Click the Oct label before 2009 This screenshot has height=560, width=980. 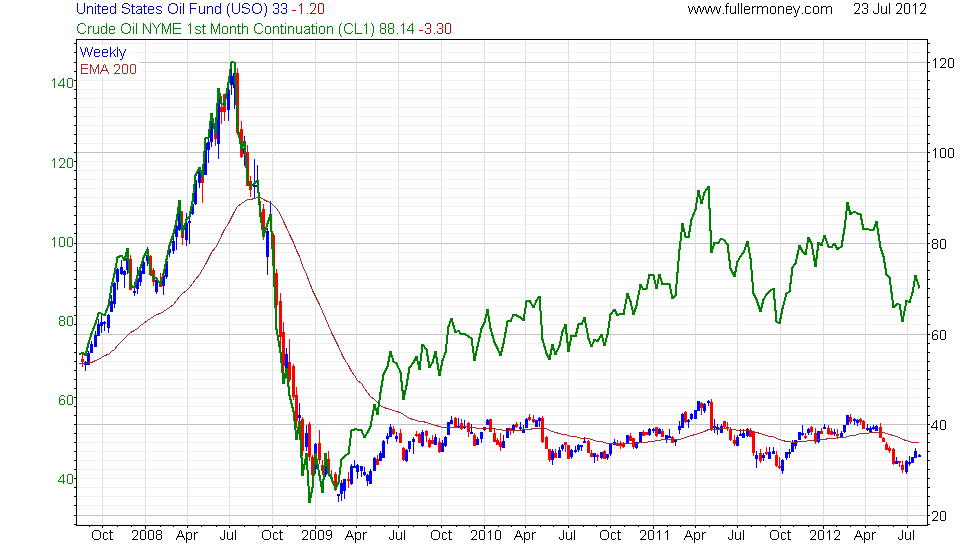tap(272, 536)
